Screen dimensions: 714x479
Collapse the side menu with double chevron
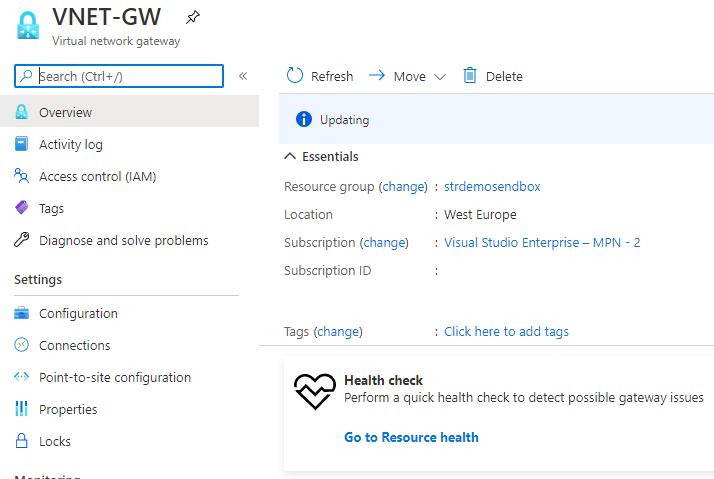[243, 76]
